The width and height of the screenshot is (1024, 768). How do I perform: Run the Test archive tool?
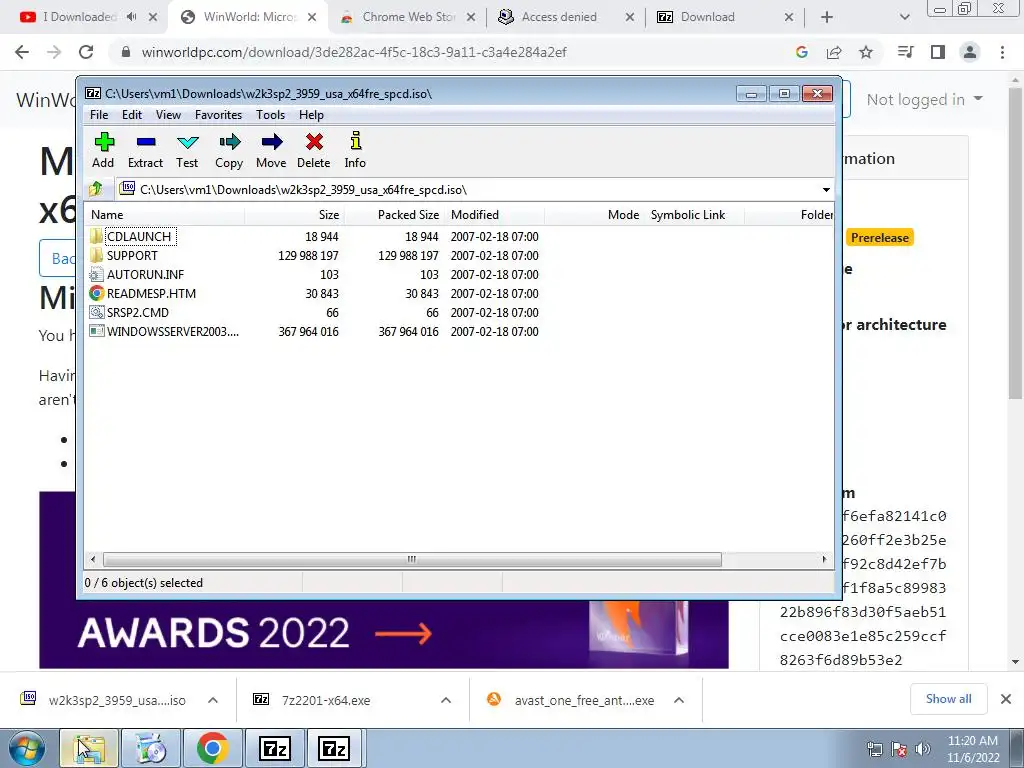tap(187, 142)
